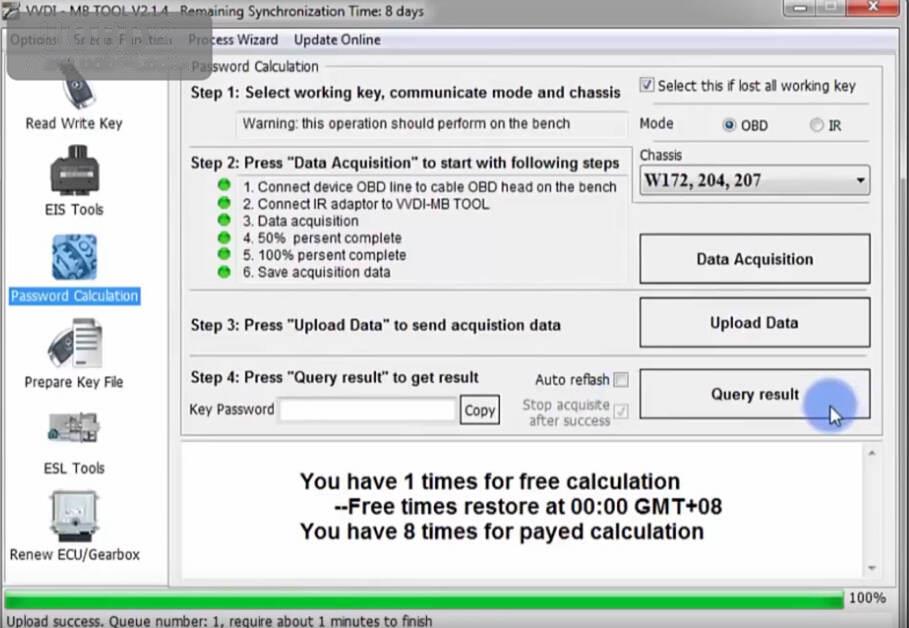Click '1. Connect device OBD line' step
Viewport: 909px width, 628px height.
click(430, 187)
